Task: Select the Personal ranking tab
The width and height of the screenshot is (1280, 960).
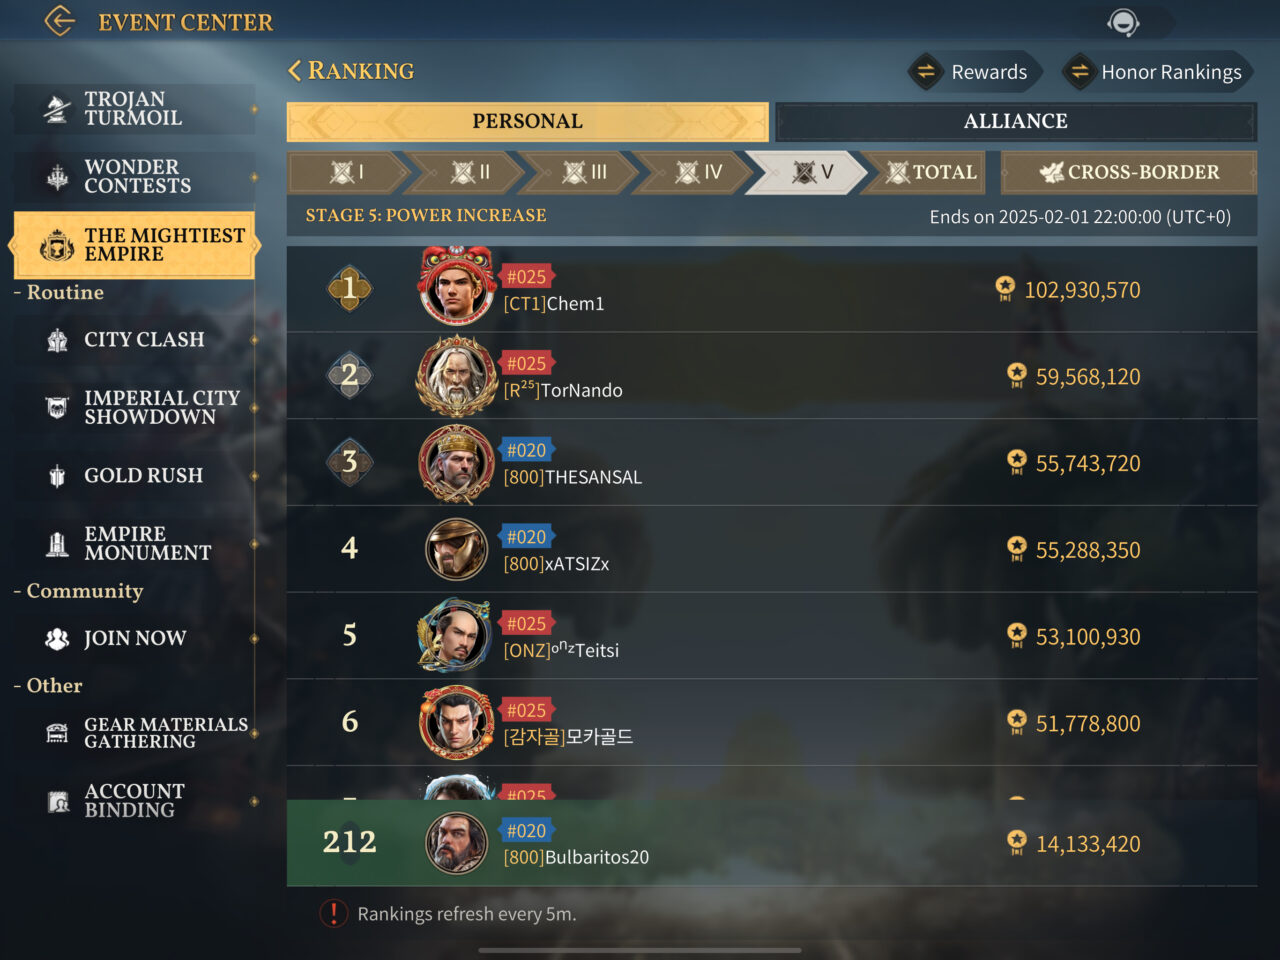Action: tap(527, 121)
